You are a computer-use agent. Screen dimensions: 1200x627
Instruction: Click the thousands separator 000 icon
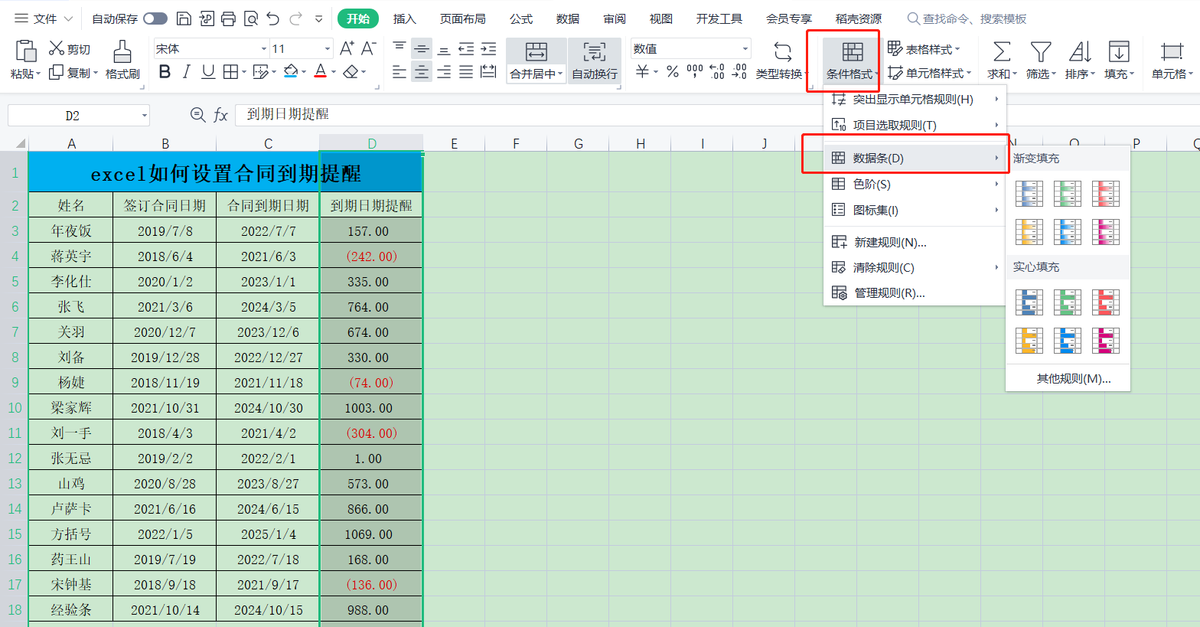pyautogui.click(x=694, y=72)
